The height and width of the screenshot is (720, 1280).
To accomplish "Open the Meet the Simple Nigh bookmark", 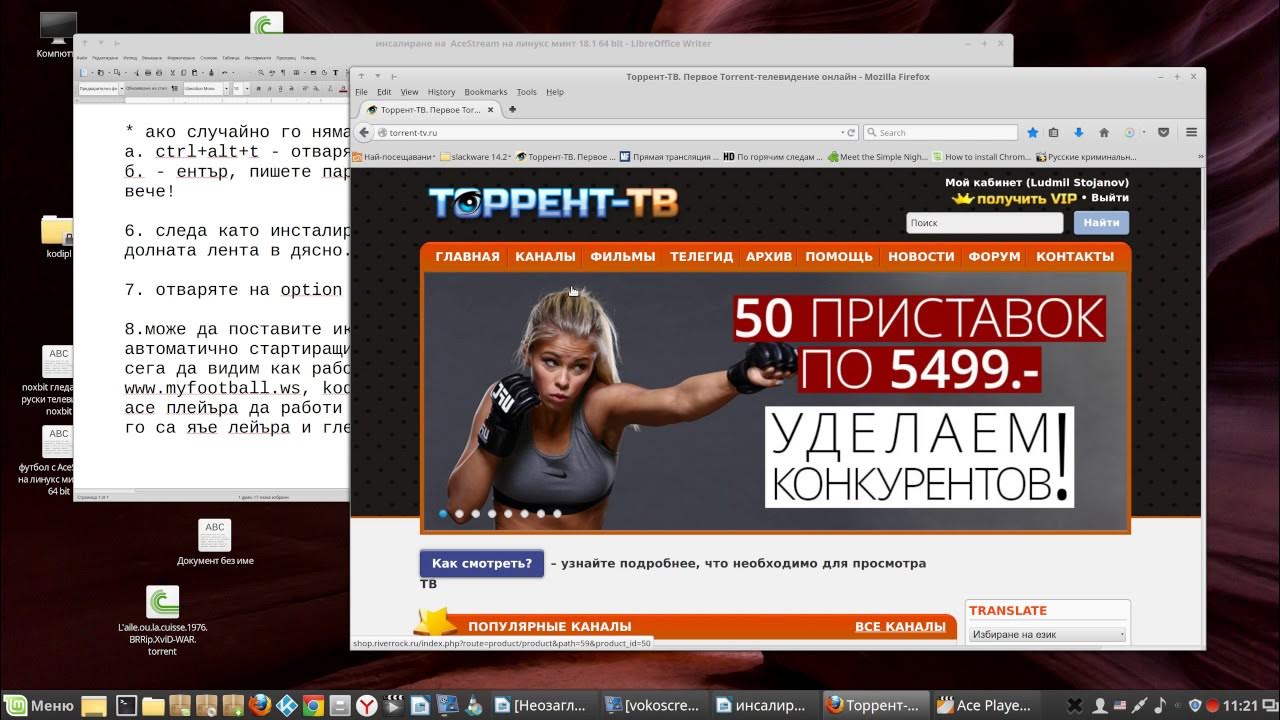I will coord(877,157).
